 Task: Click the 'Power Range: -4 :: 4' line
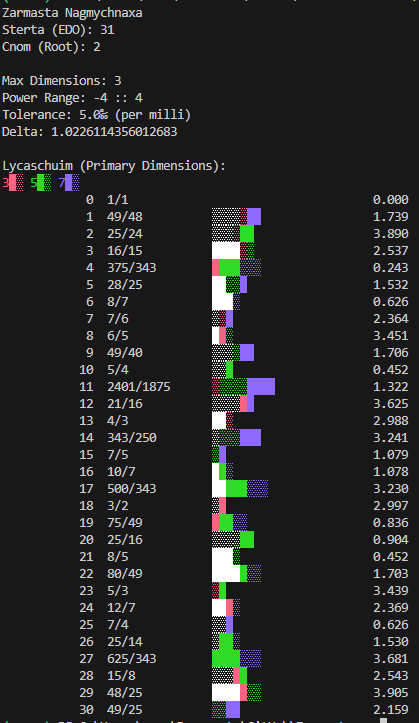(72, 98)
